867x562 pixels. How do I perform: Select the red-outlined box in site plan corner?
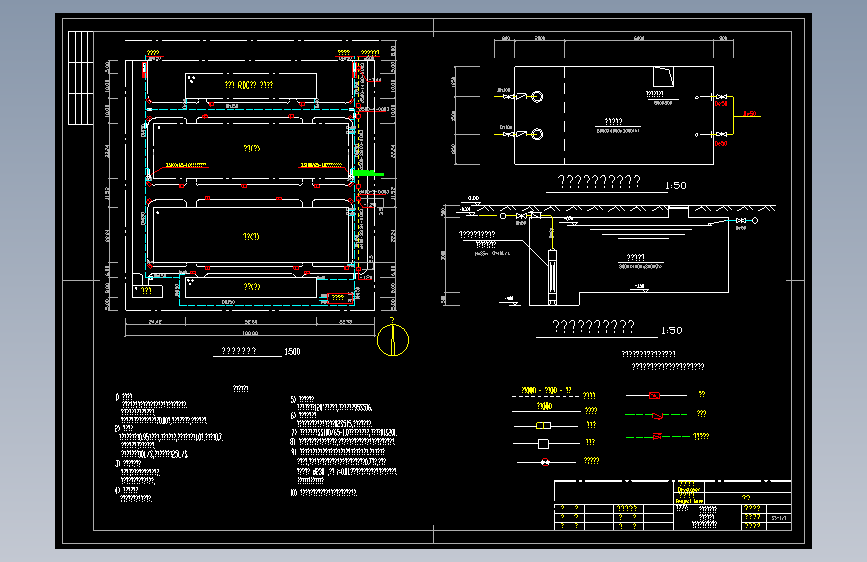pyautogui.click(x=340, y=298)
